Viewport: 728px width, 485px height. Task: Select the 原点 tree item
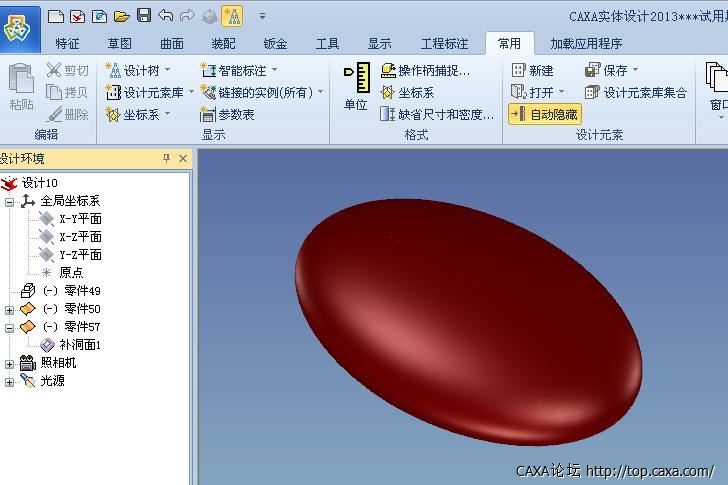[71, 272]
